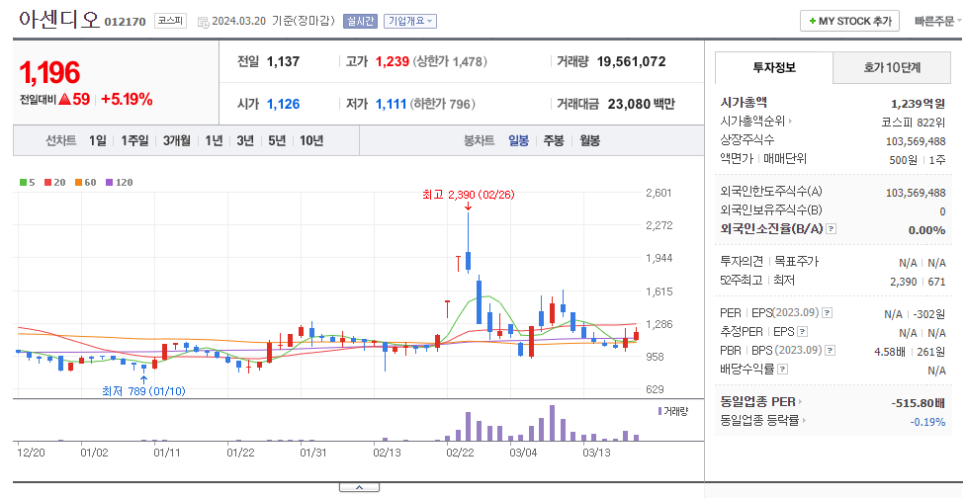The image size is (966, 498).
Task: Click red 20-day moving average legend marker
Action: click(47, 182)
